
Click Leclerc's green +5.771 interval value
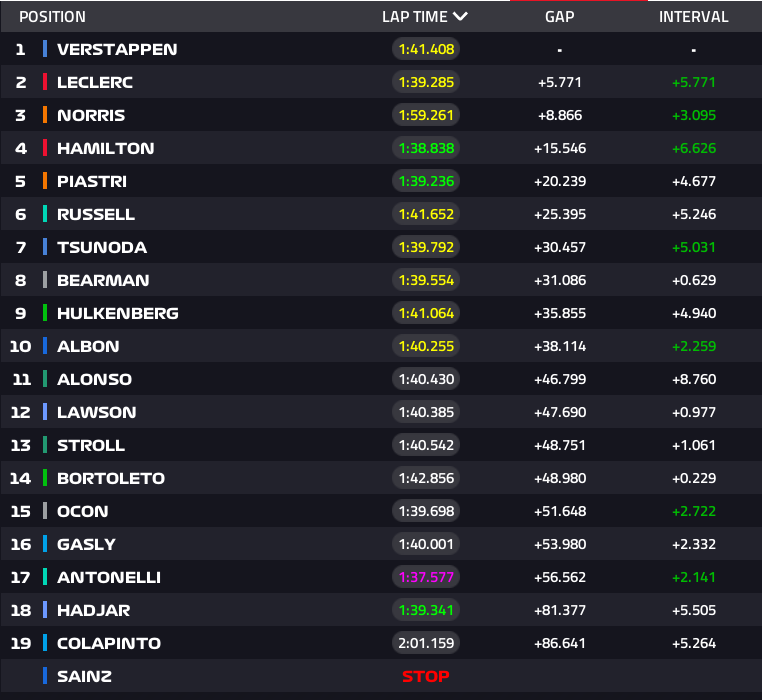coord(693,82)
